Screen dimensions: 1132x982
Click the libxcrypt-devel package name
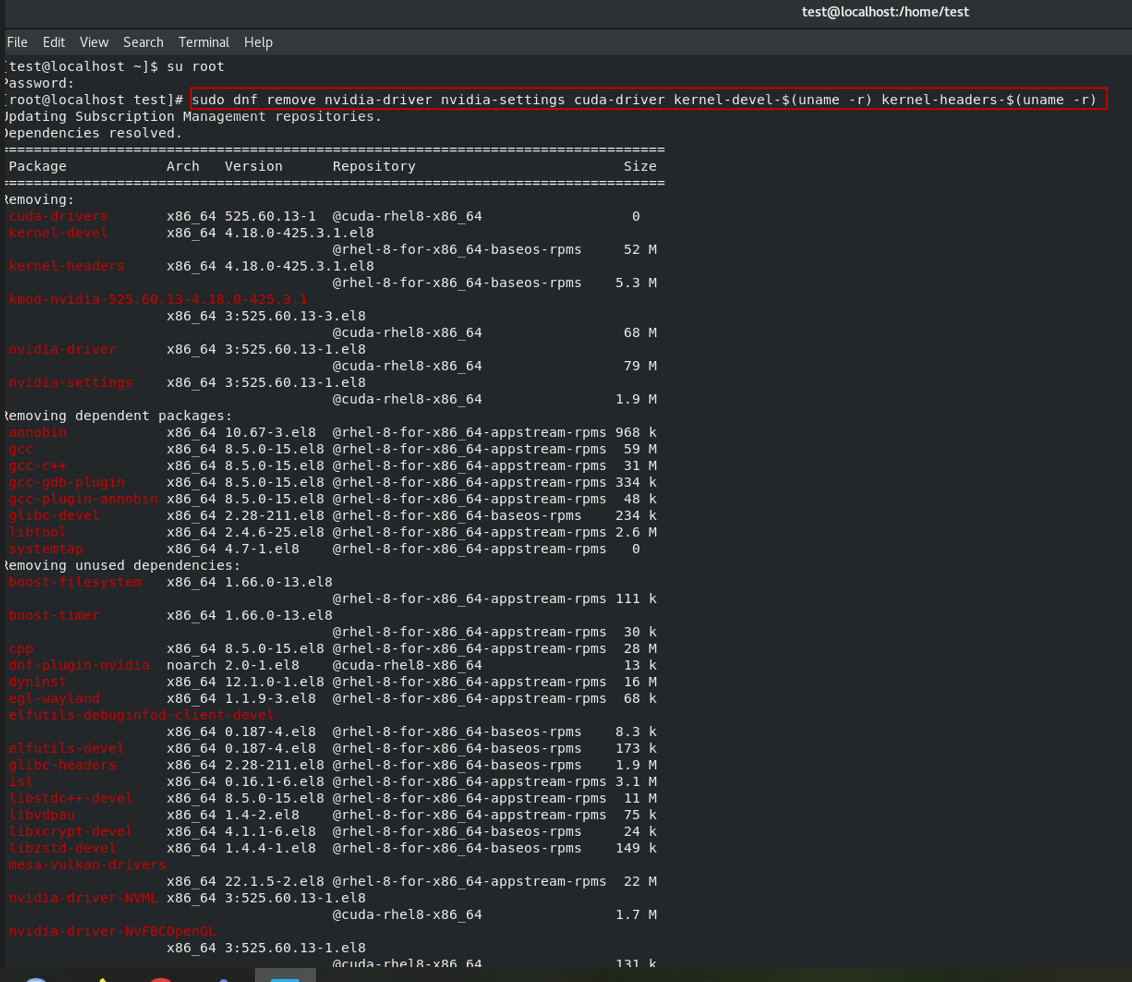pyautogui.click(x=71, y=830)
